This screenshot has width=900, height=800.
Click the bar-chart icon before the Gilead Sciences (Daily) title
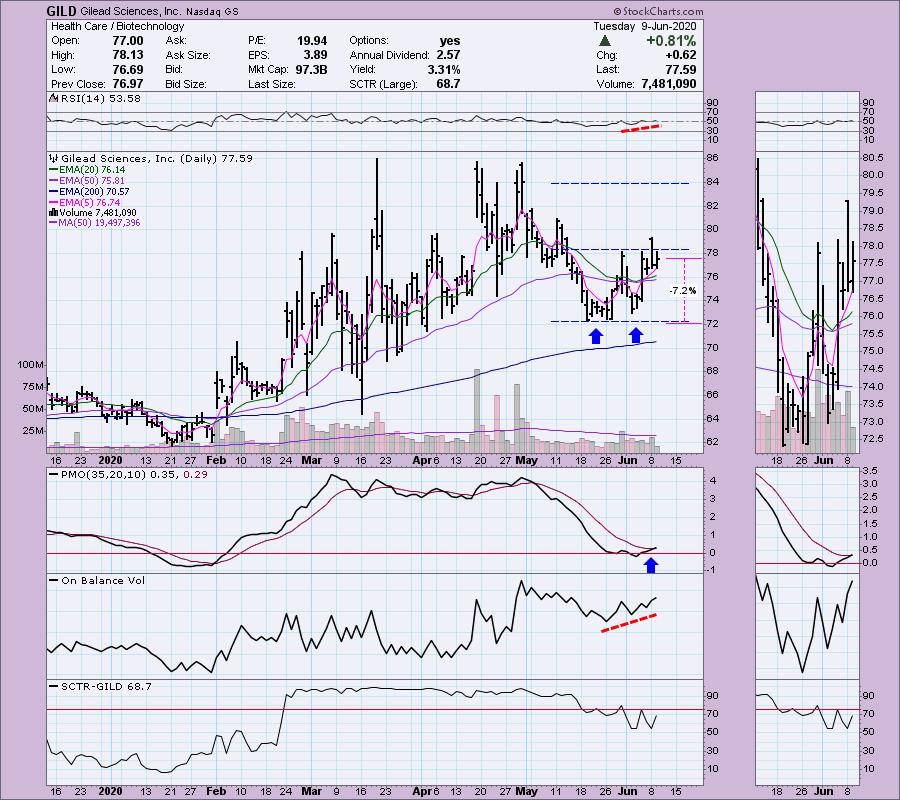point(55,158)
